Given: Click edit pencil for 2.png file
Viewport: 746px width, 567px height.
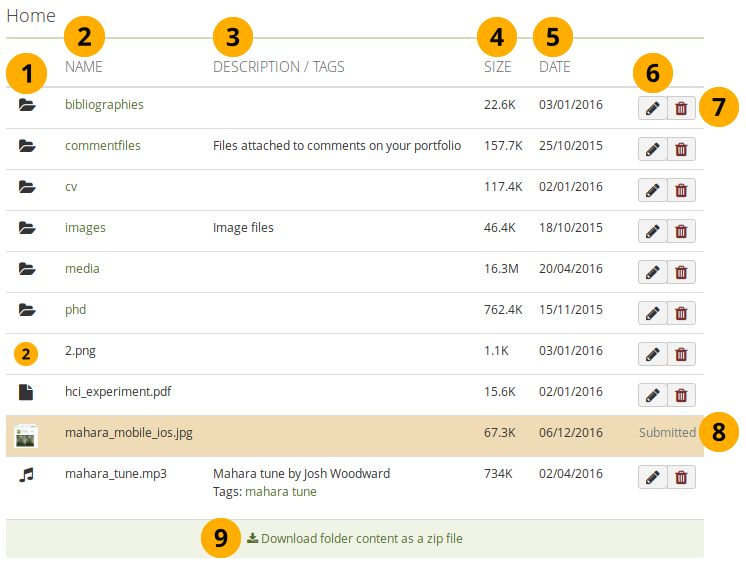Looking at the screenshot, I should (652, 354).
